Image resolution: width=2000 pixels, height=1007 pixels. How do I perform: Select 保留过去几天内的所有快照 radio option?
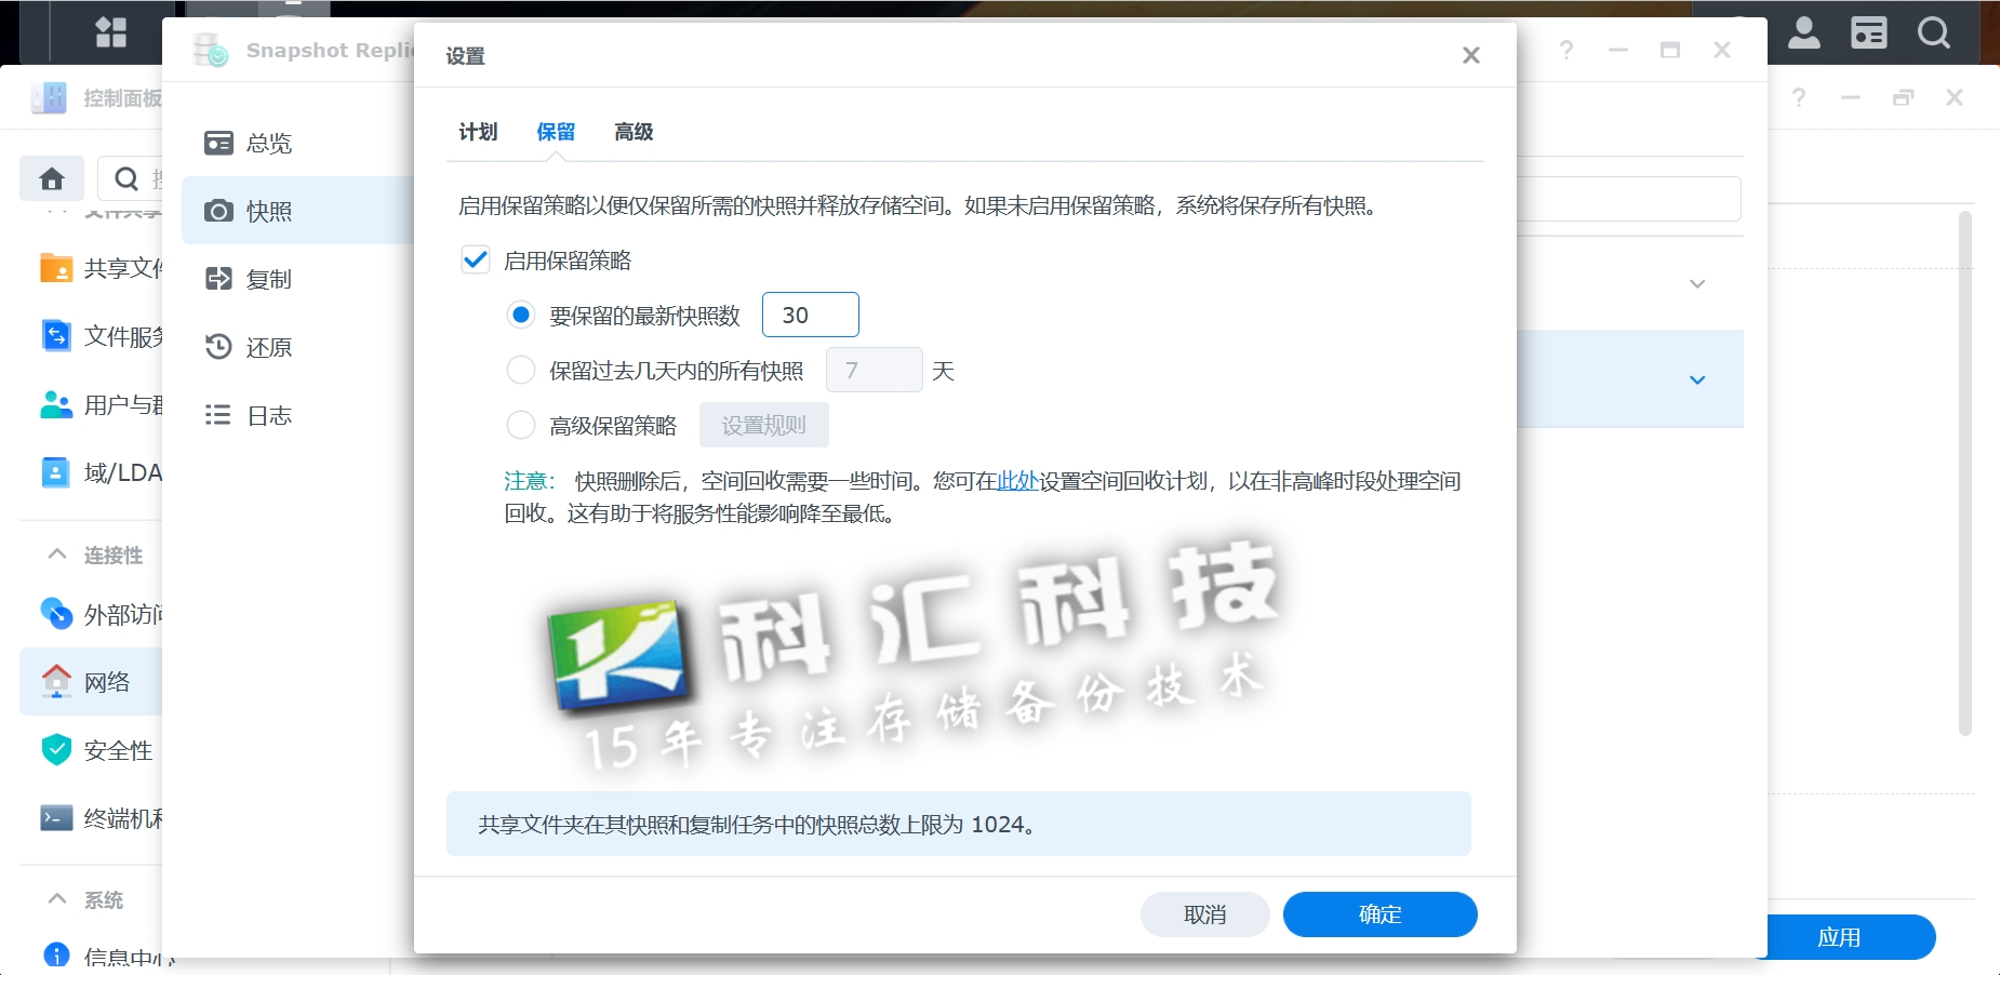click(521, 370)
